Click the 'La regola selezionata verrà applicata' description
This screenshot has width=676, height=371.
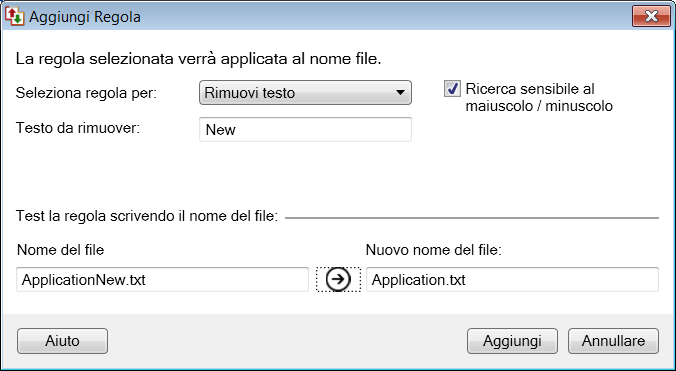click(198, 59)
